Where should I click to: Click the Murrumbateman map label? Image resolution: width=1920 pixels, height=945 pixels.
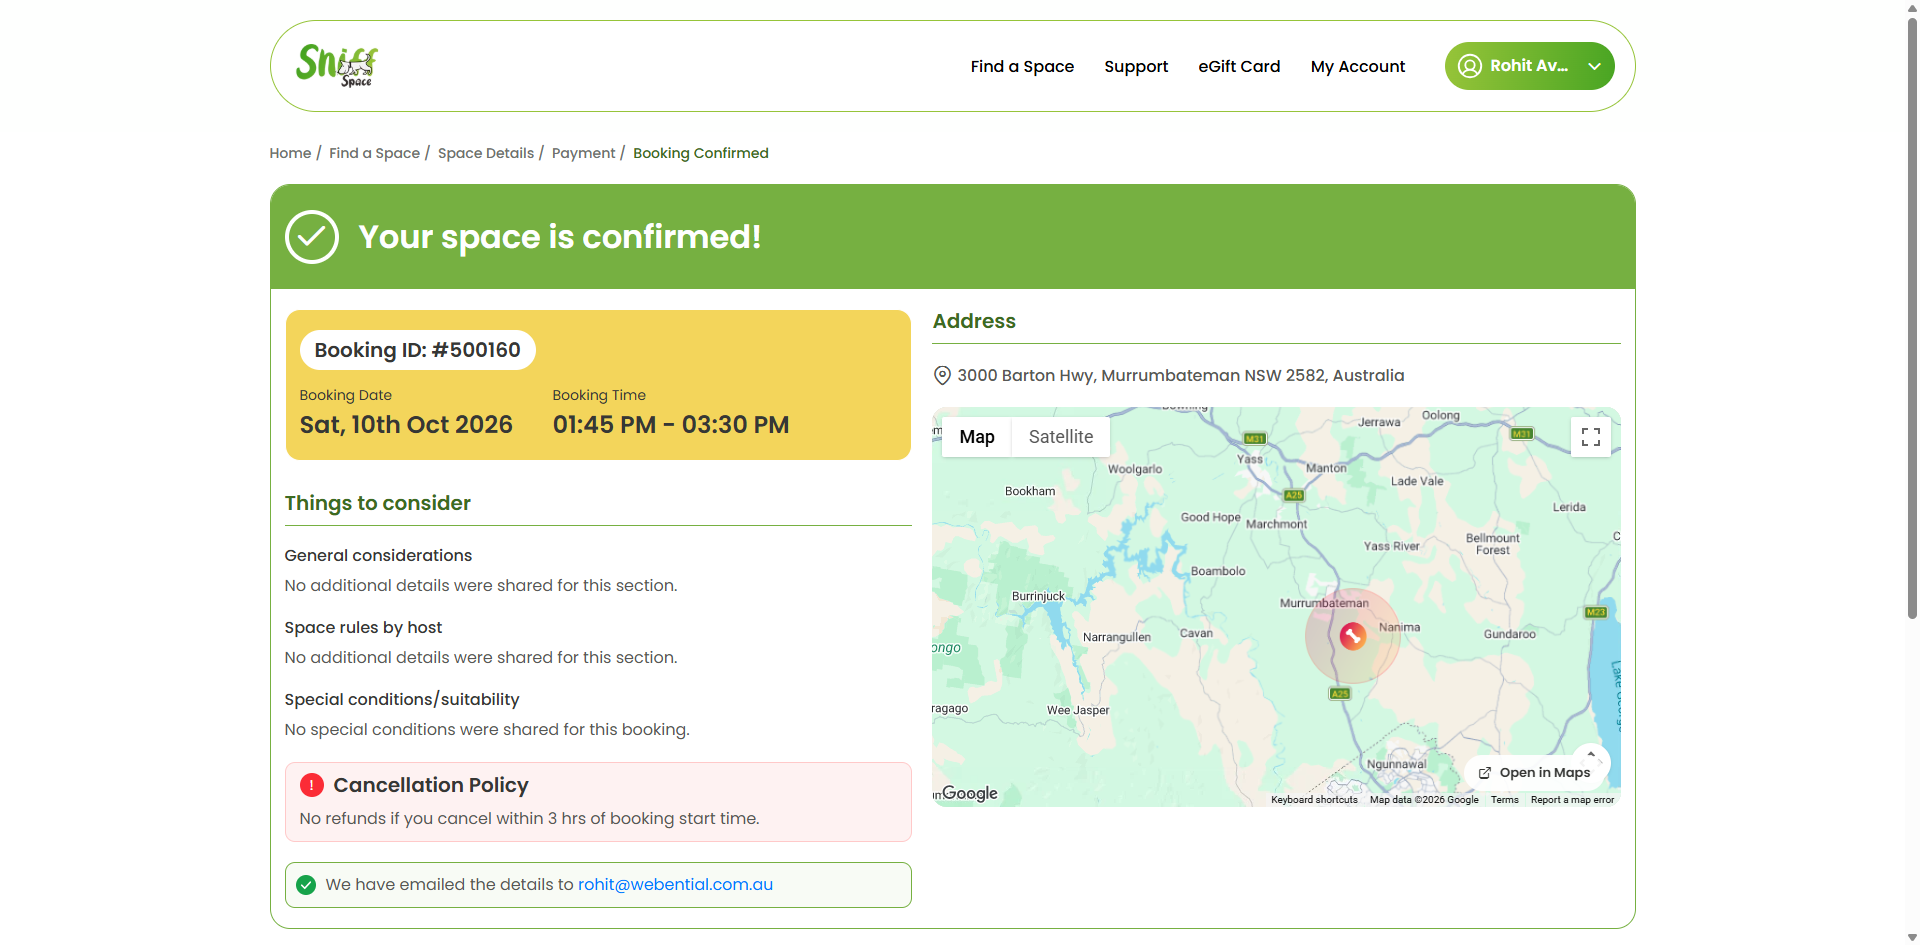pyautogui.click(x=1324, y=603)
